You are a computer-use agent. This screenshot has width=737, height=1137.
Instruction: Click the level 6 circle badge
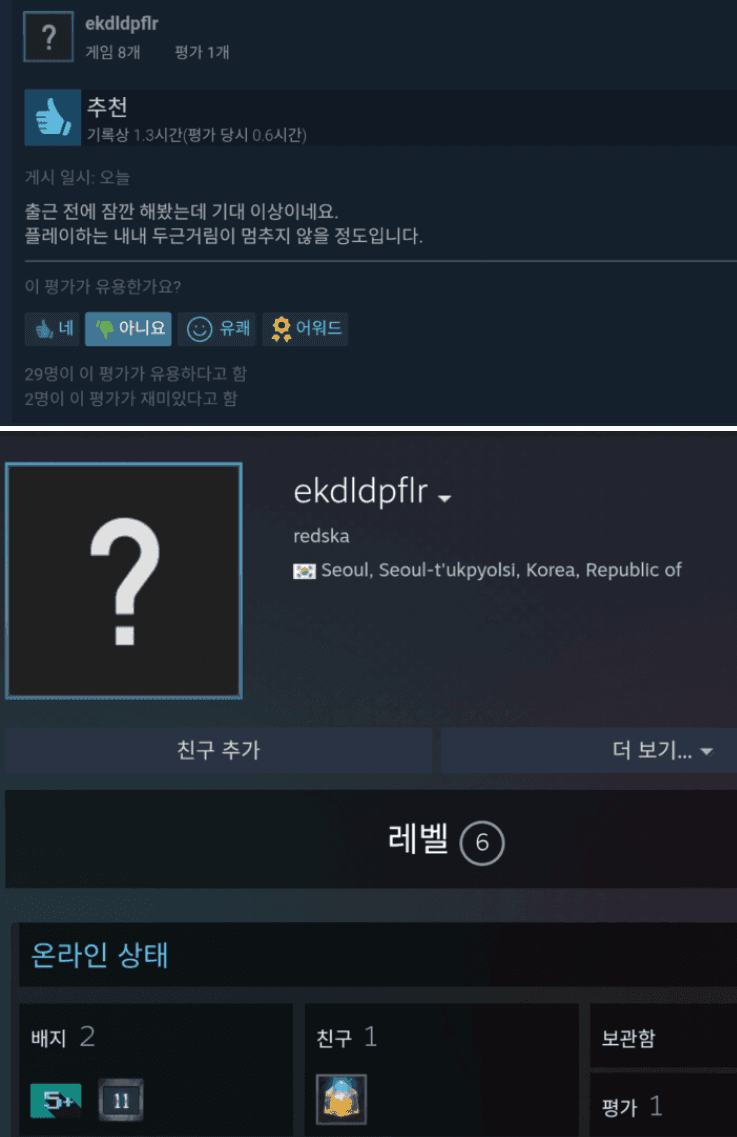(482, 843)
